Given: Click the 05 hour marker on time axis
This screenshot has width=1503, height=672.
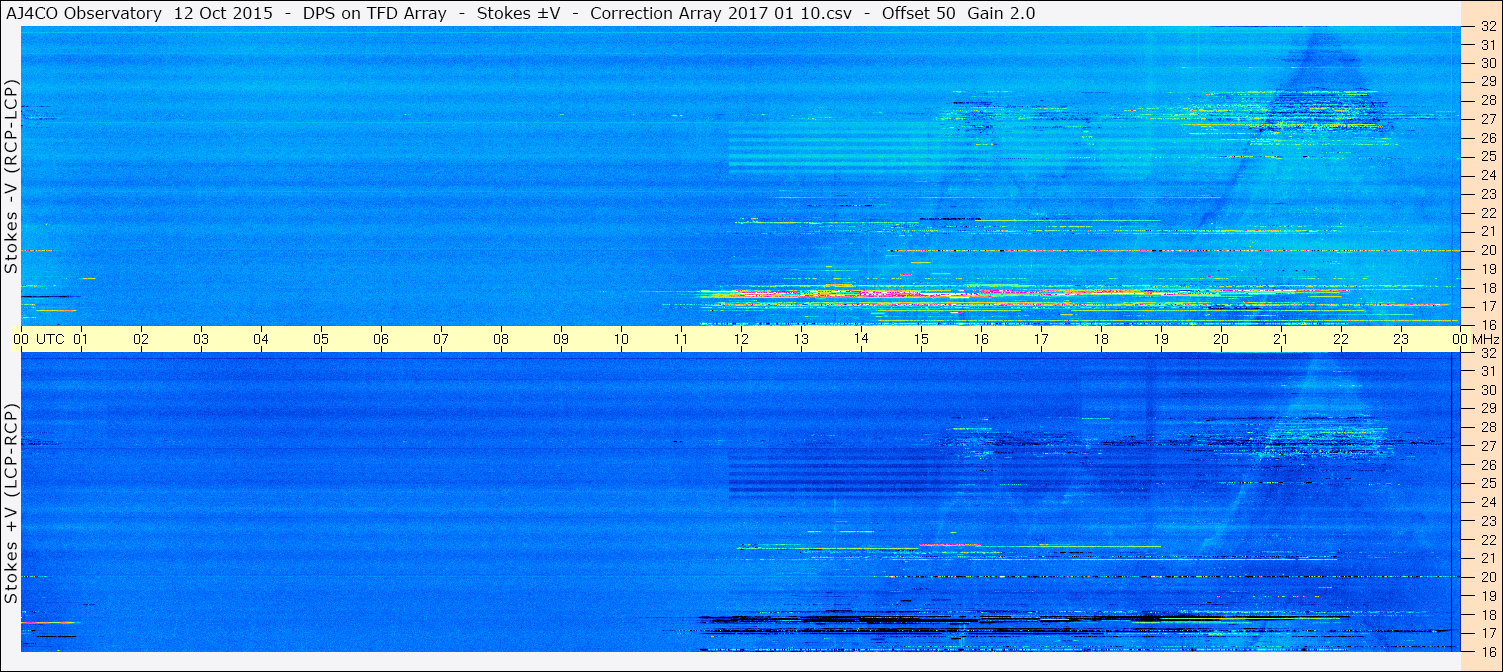Looking at the screenshot, I should 321,339.
